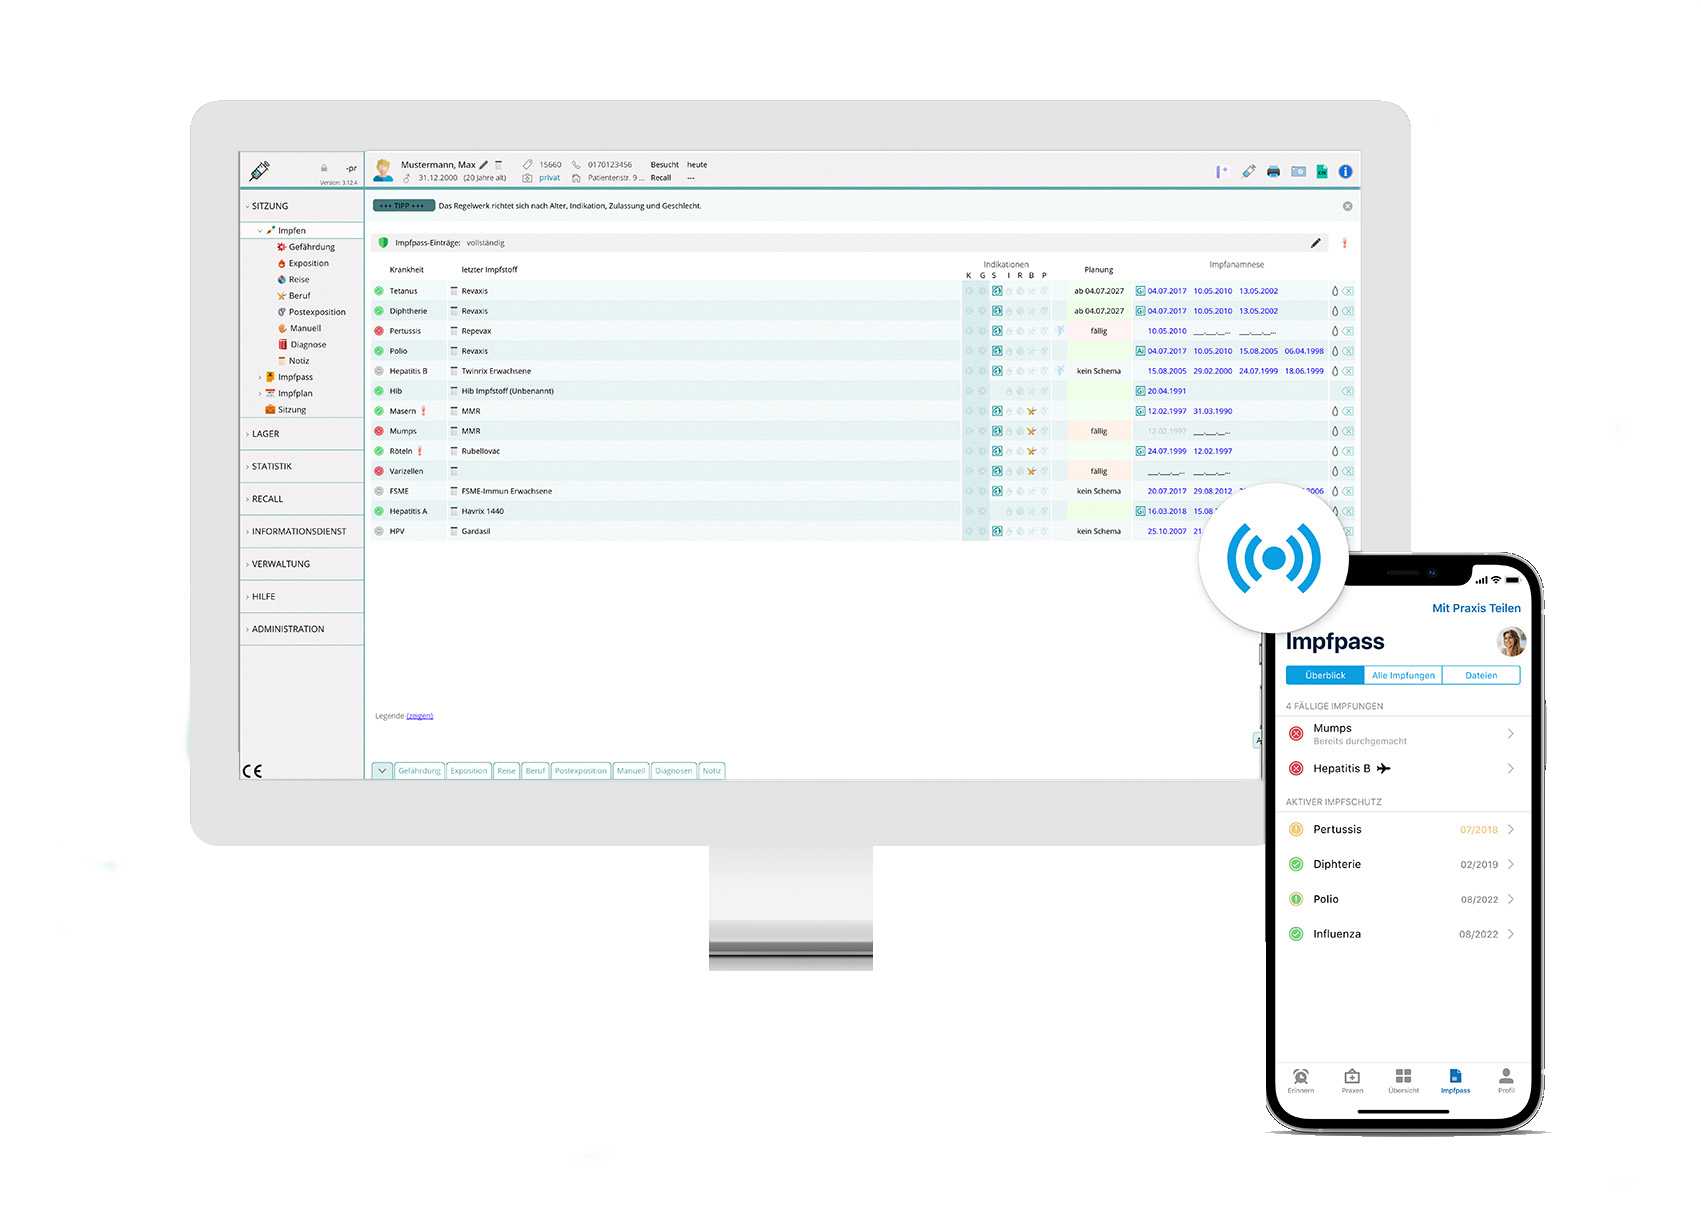Click the Legende zeigen link
Screen dimensions: 1701x1221
click(x=420, y=716)
